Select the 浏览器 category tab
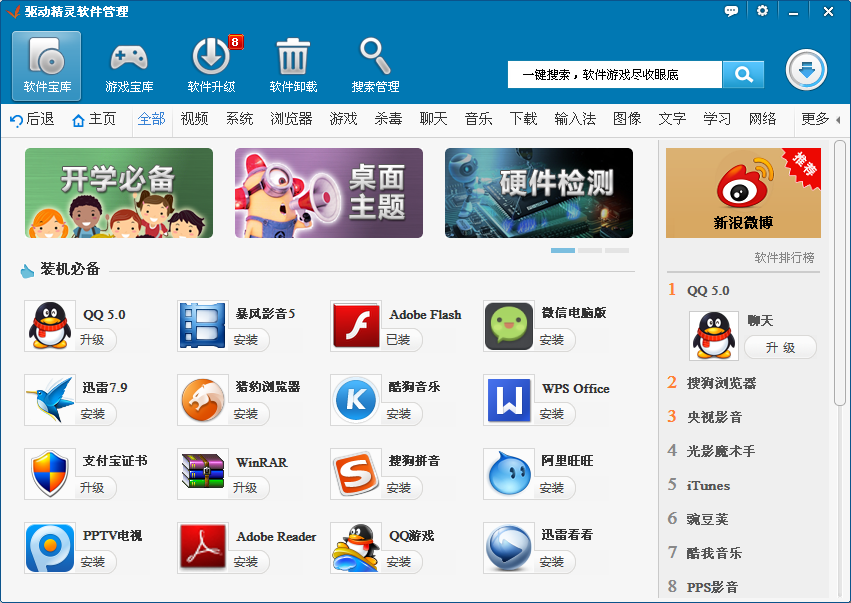 coord(291,119)
